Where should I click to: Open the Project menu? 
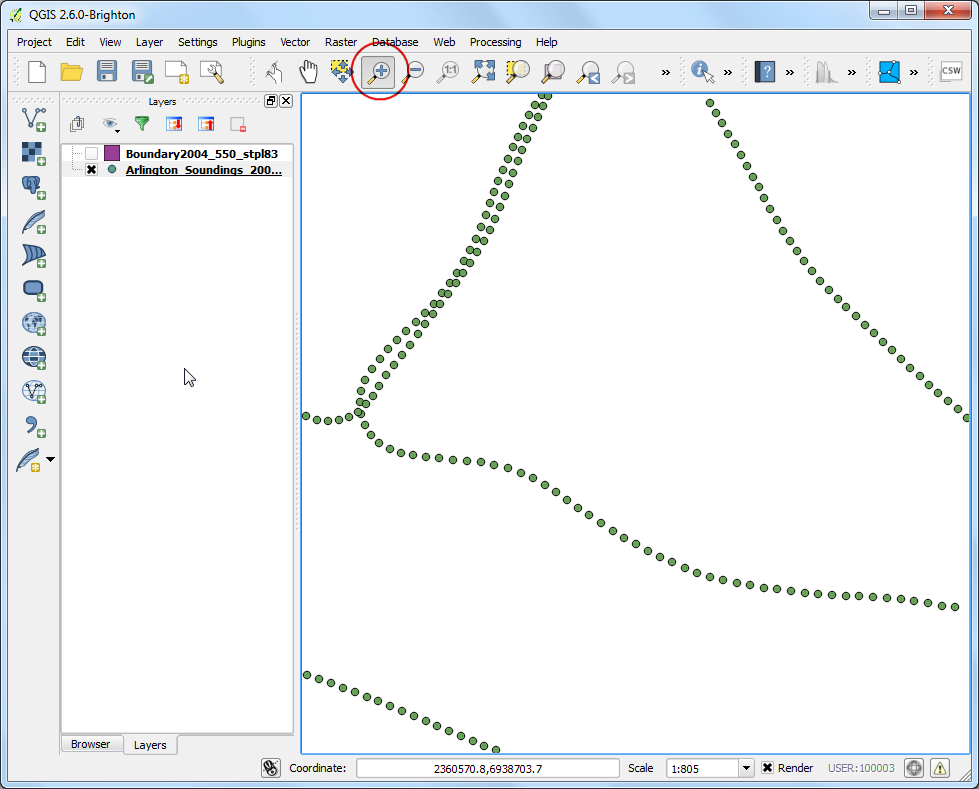coord(34,42)
